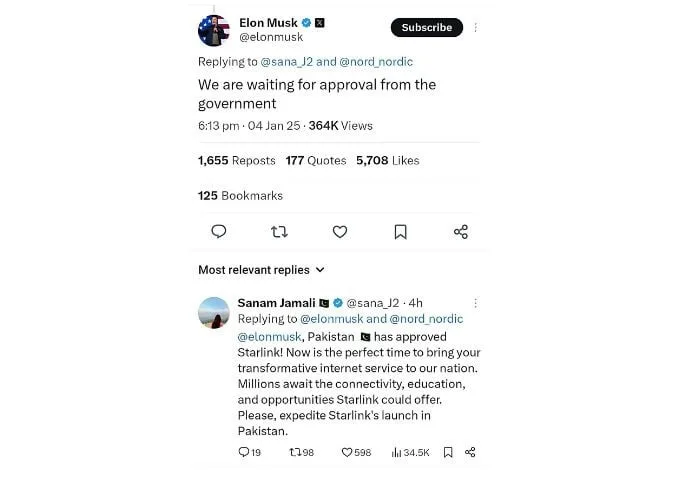Repost Sanam Jamali's reply
This screenshot has height=480, width=680.
[295, 452]
